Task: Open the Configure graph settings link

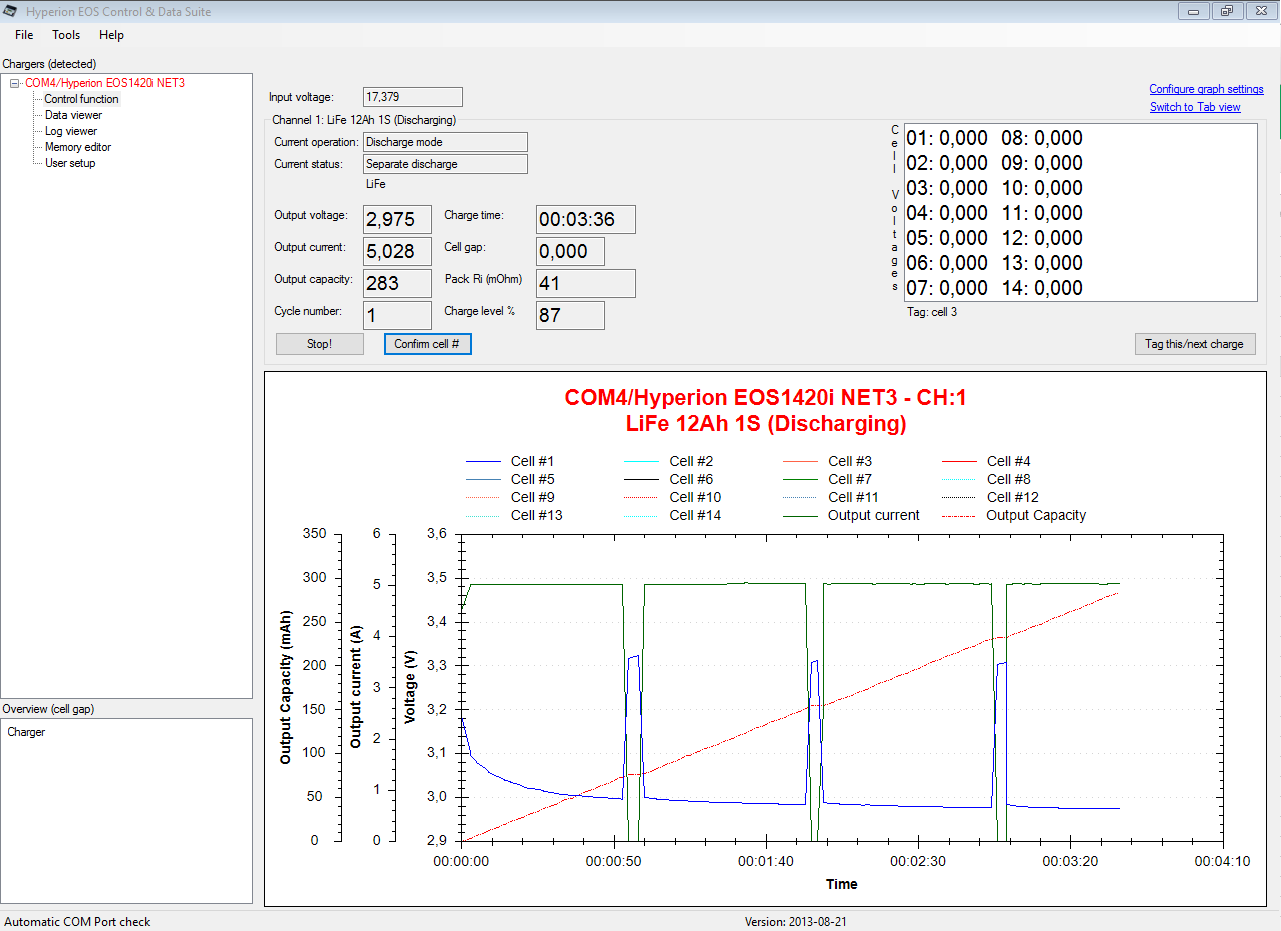Action: tap(1206, 89)
